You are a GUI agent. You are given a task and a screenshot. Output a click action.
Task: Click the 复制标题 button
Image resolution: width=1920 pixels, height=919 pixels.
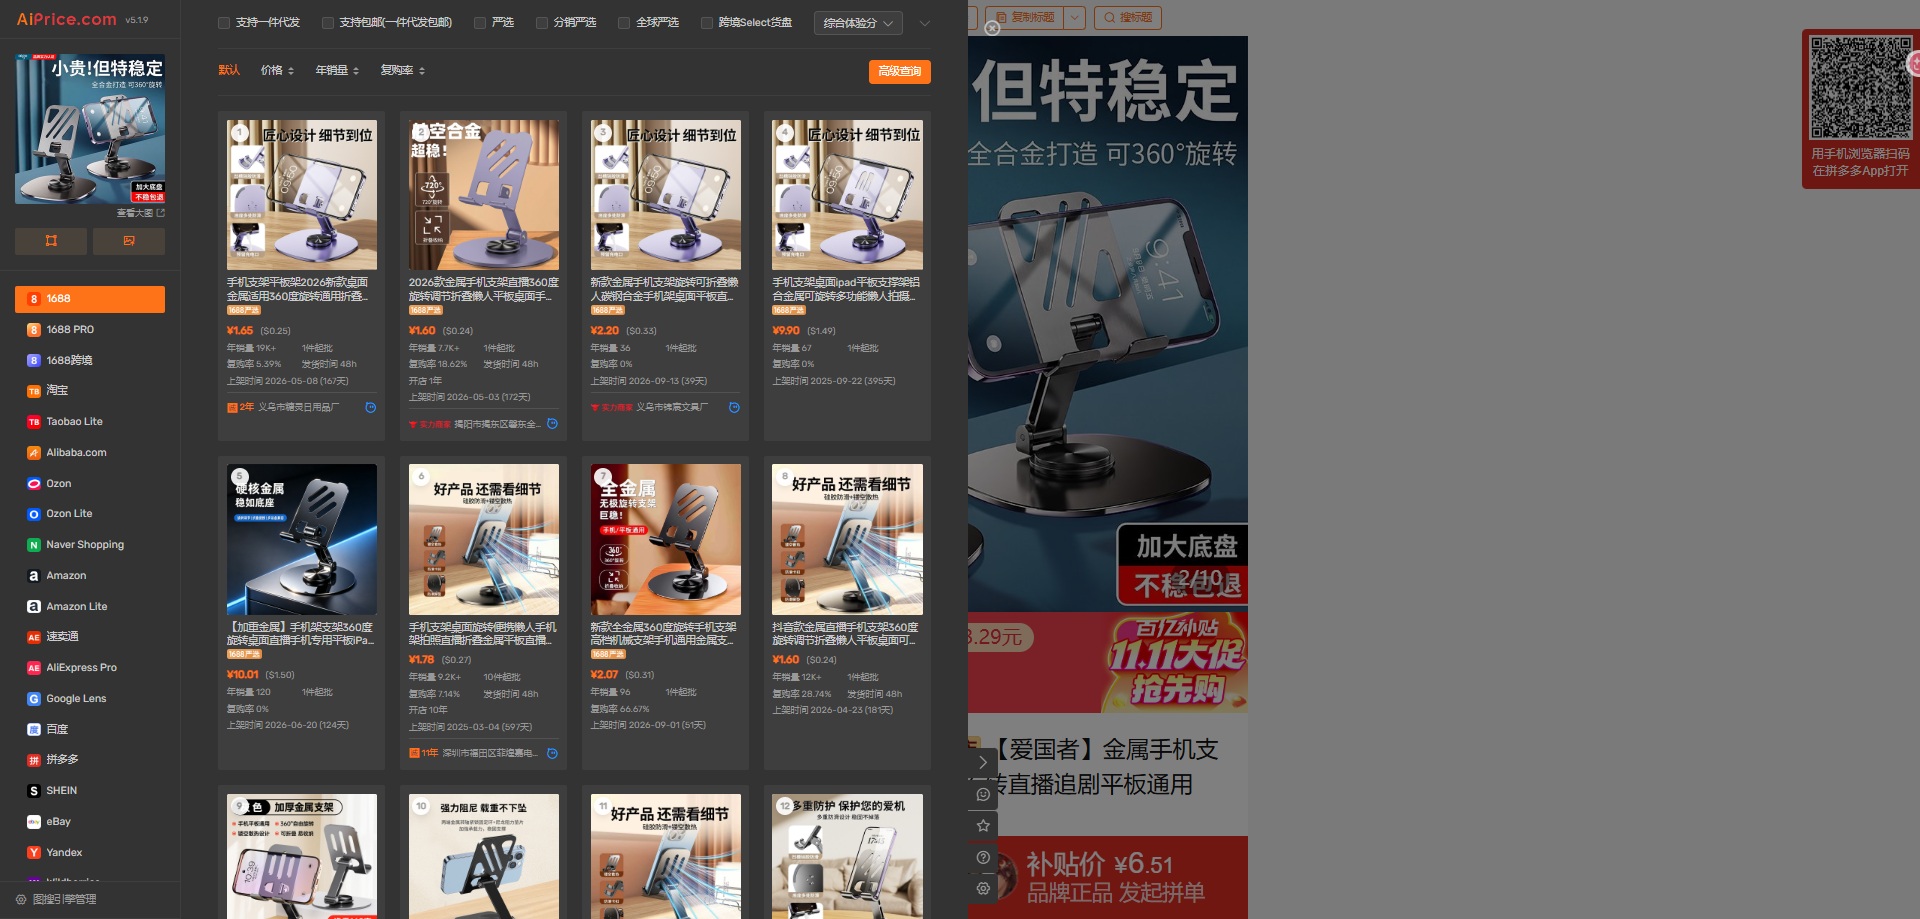[1024, 17]
